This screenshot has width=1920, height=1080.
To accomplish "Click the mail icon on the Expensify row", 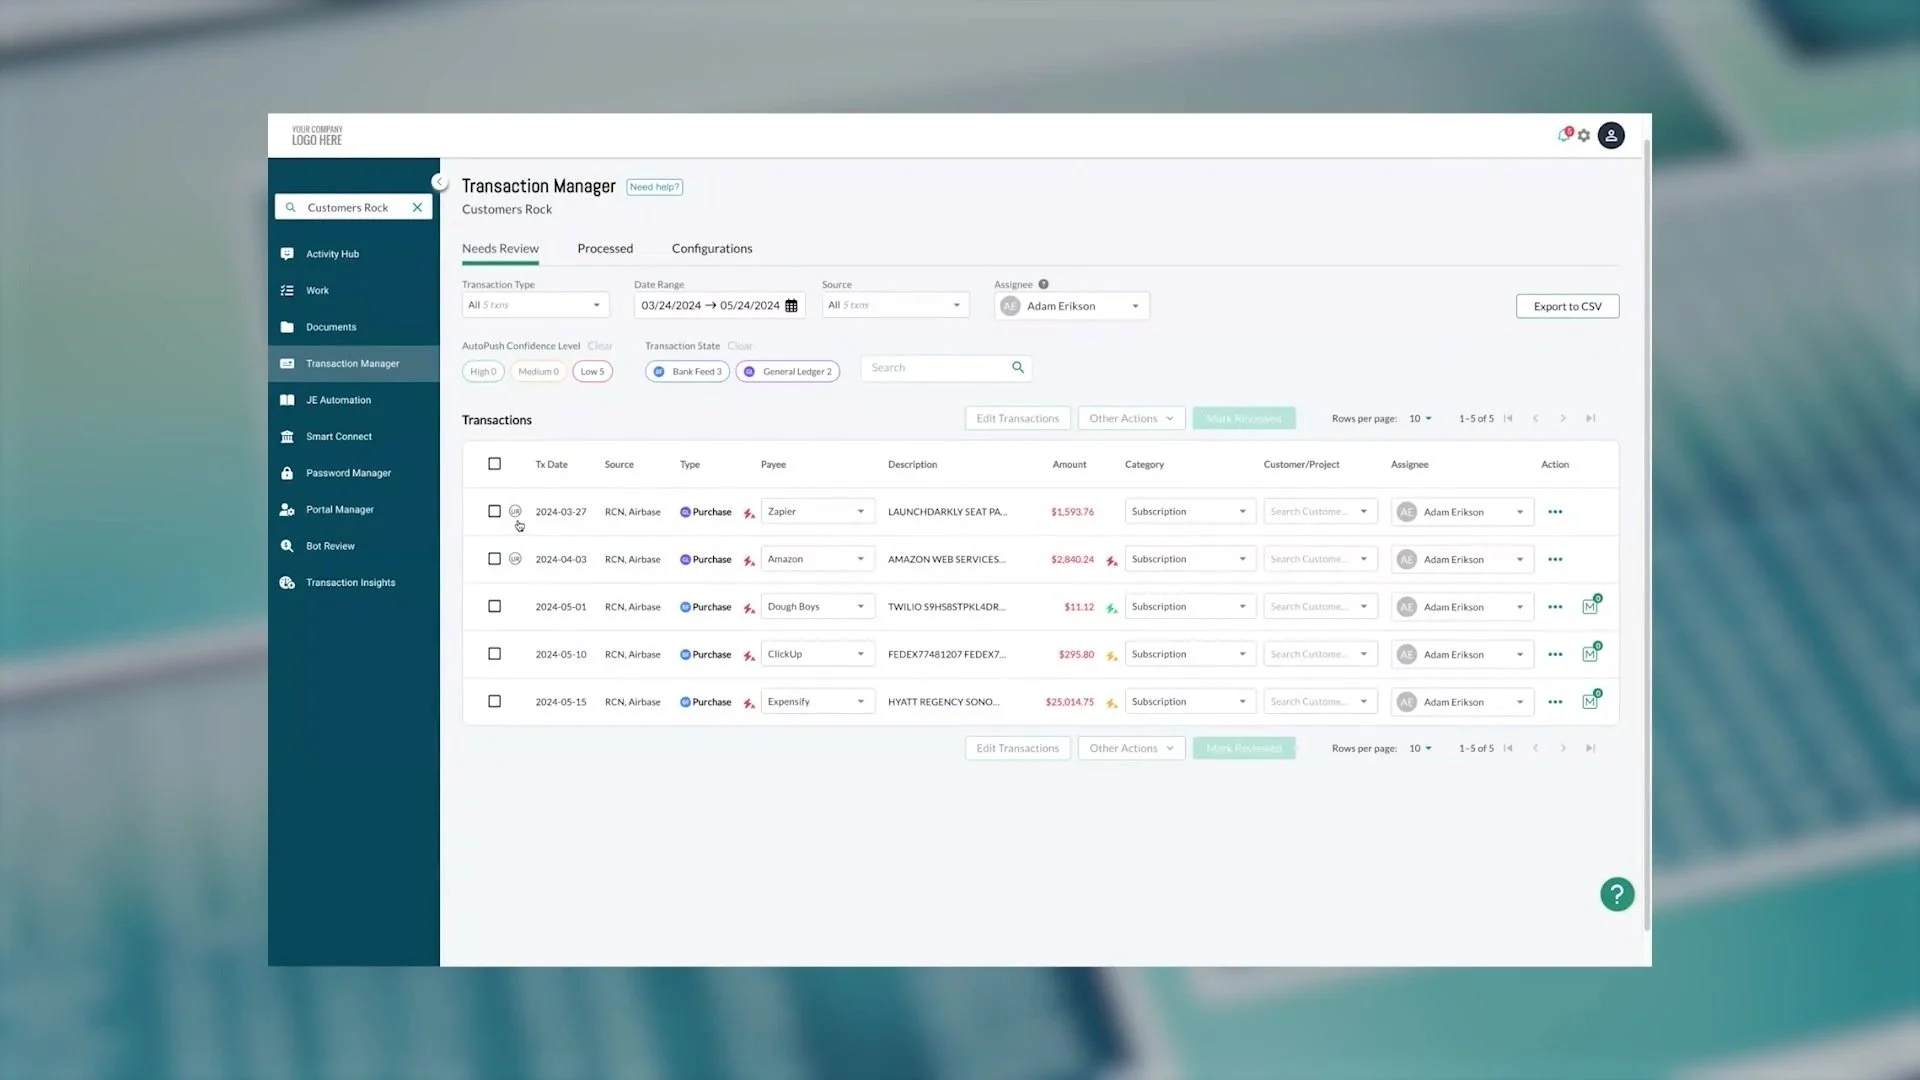I will pos(1590,702).
